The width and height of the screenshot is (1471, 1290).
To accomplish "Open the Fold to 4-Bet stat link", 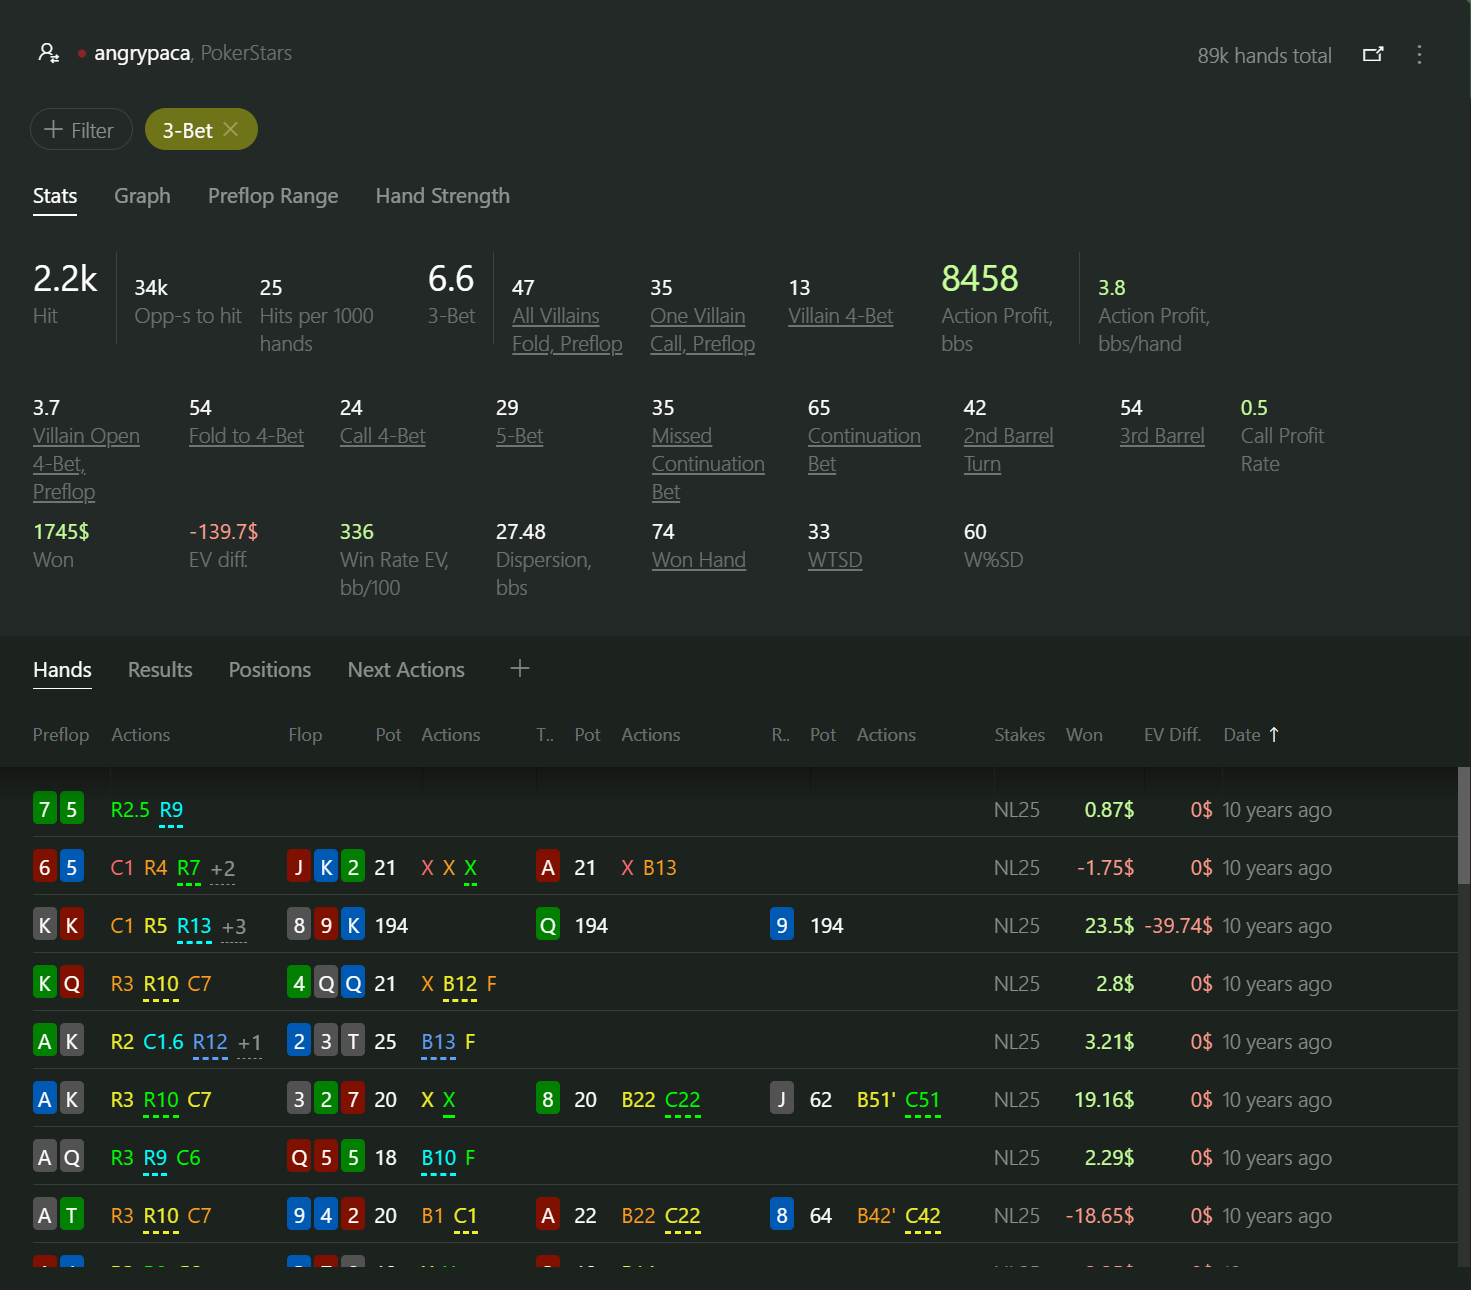I will [246, 436].
